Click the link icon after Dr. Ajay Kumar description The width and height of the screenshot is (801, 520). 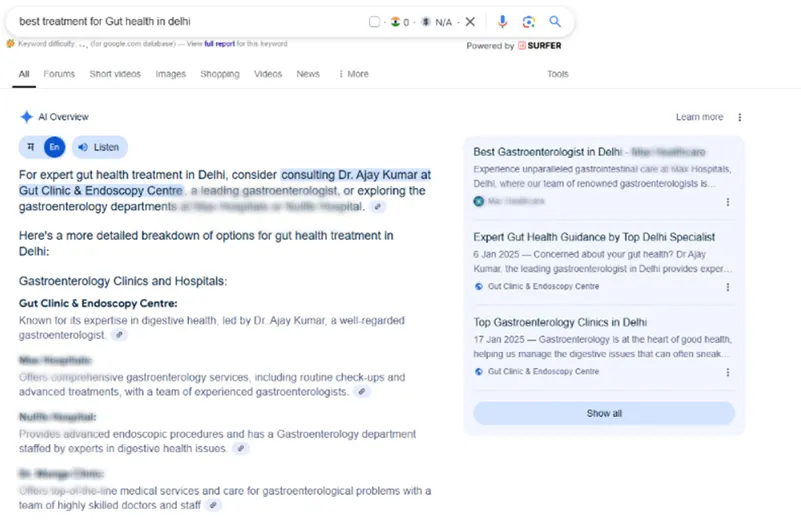pos(120,335)
